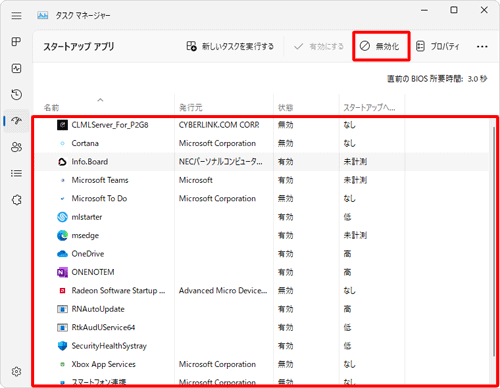Click the Microsoft Teams row icon

tap(62, 180)
